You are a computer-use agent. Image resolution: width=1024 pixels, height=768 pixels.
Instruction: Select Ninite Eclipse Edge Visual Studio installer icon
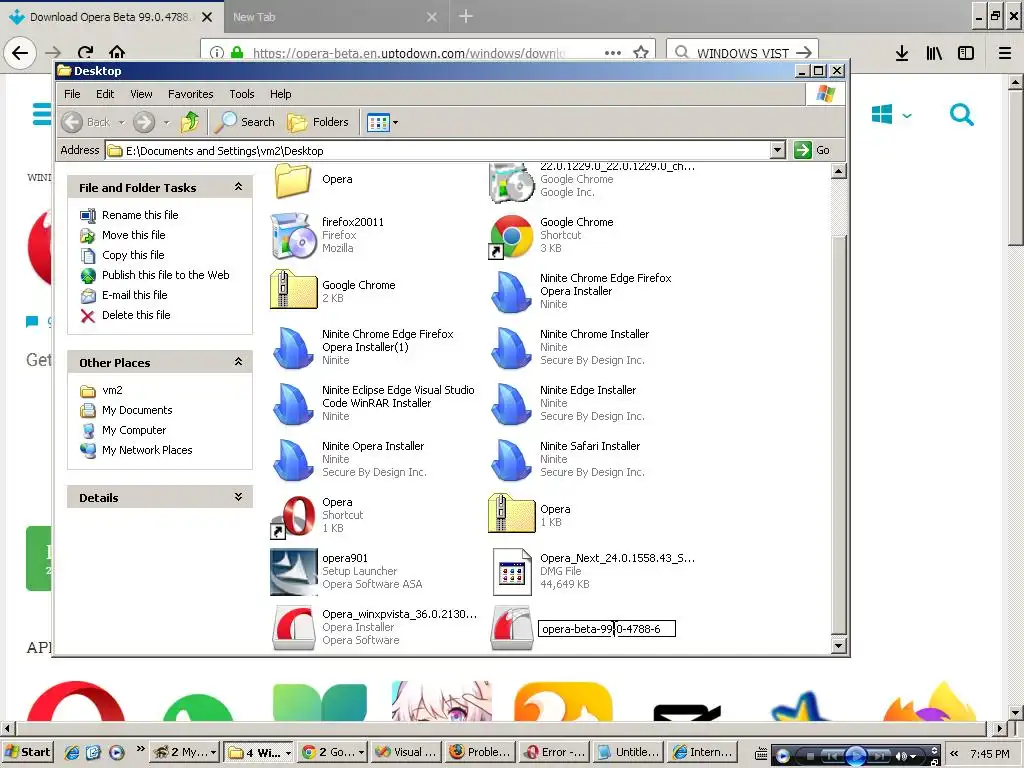pos(294,404)
